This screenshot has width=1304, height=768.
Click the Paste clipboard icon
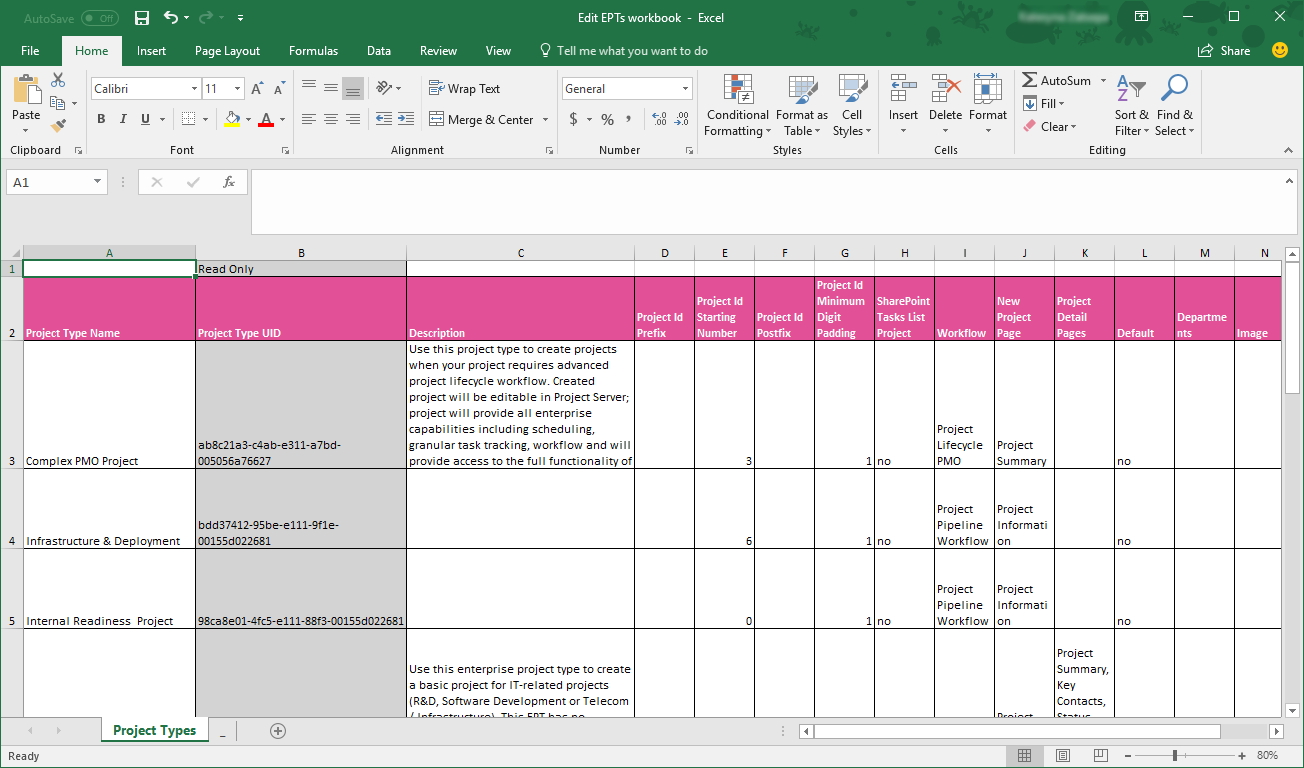[26, 90]
